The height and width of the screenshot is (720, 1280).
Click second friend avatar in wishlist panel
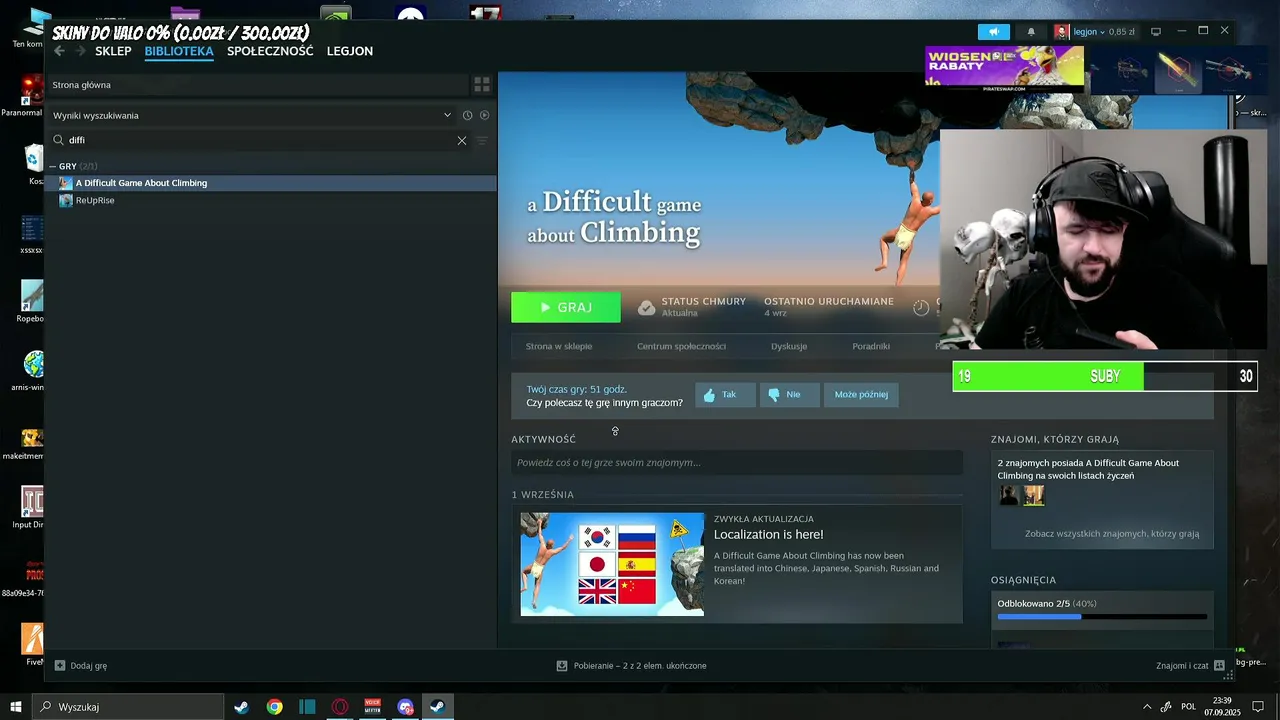point(1034,495)
